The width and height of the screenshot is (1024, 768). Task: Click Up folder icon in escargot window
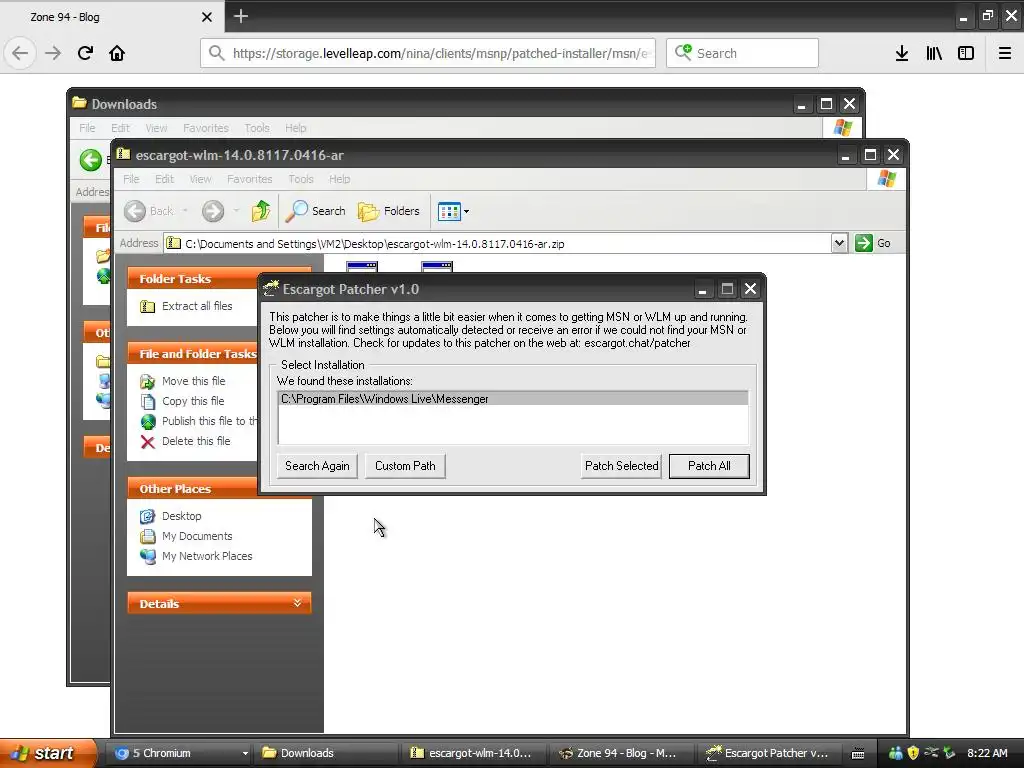click(261, 211)
